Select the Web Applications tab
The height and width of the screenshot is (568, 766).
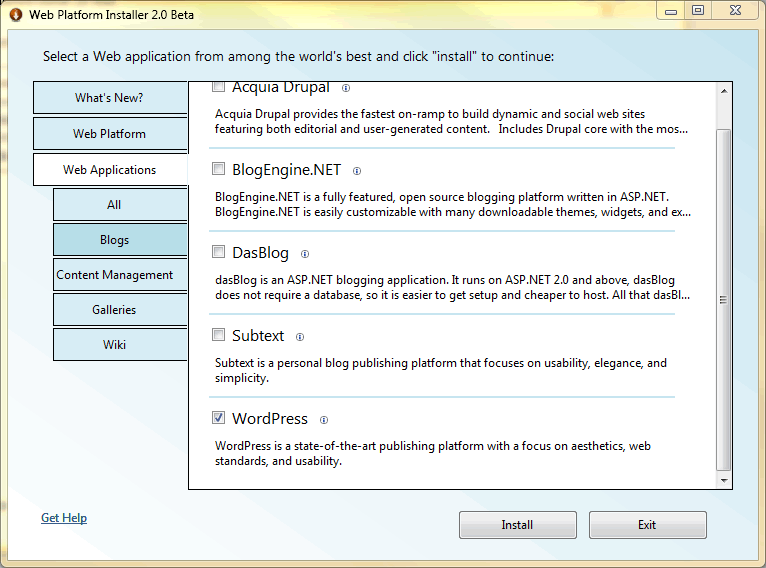(110, 170)
